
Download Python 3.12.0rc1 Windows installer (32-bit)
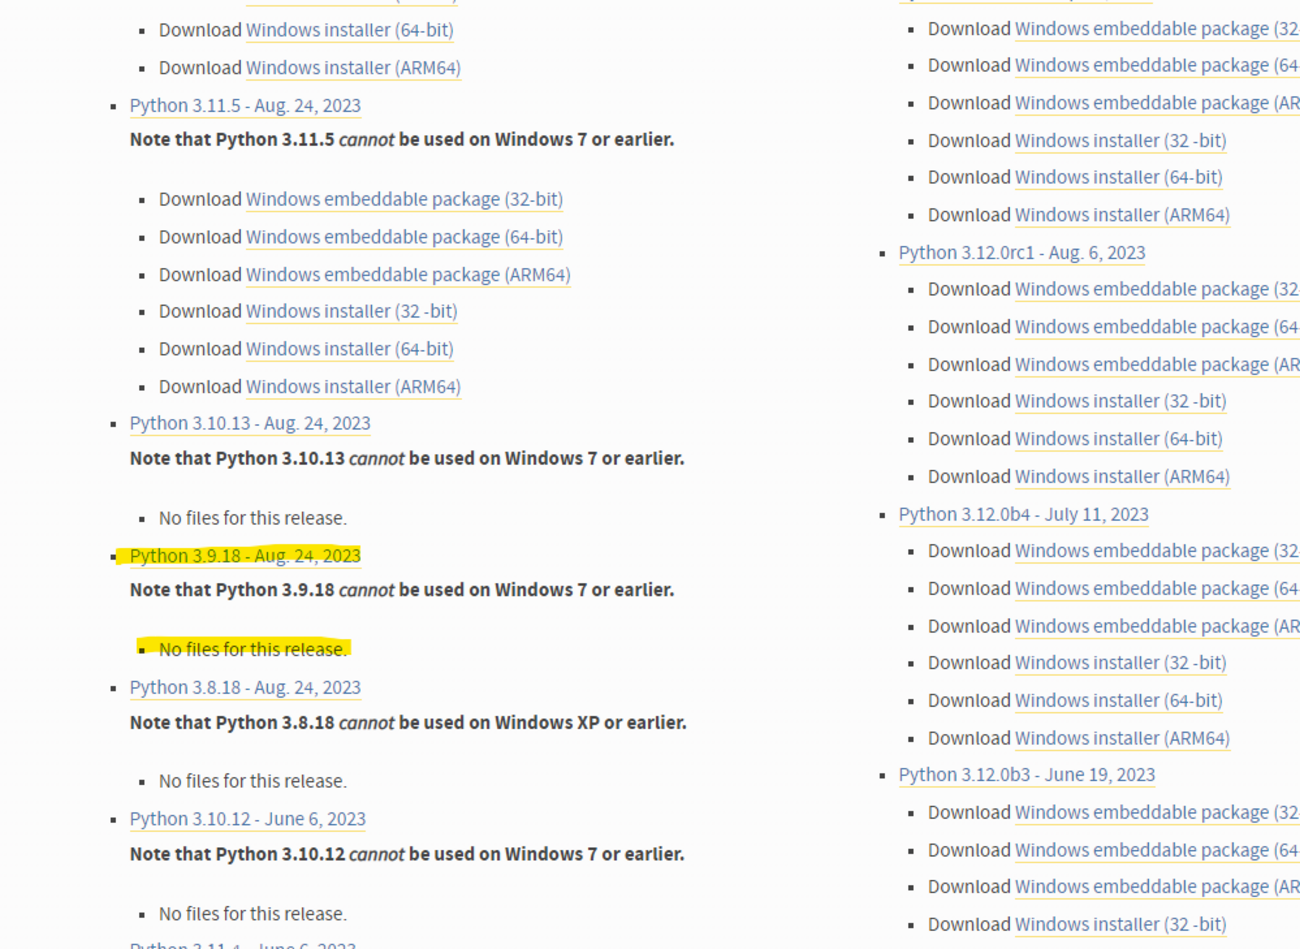coord(1121,402)
